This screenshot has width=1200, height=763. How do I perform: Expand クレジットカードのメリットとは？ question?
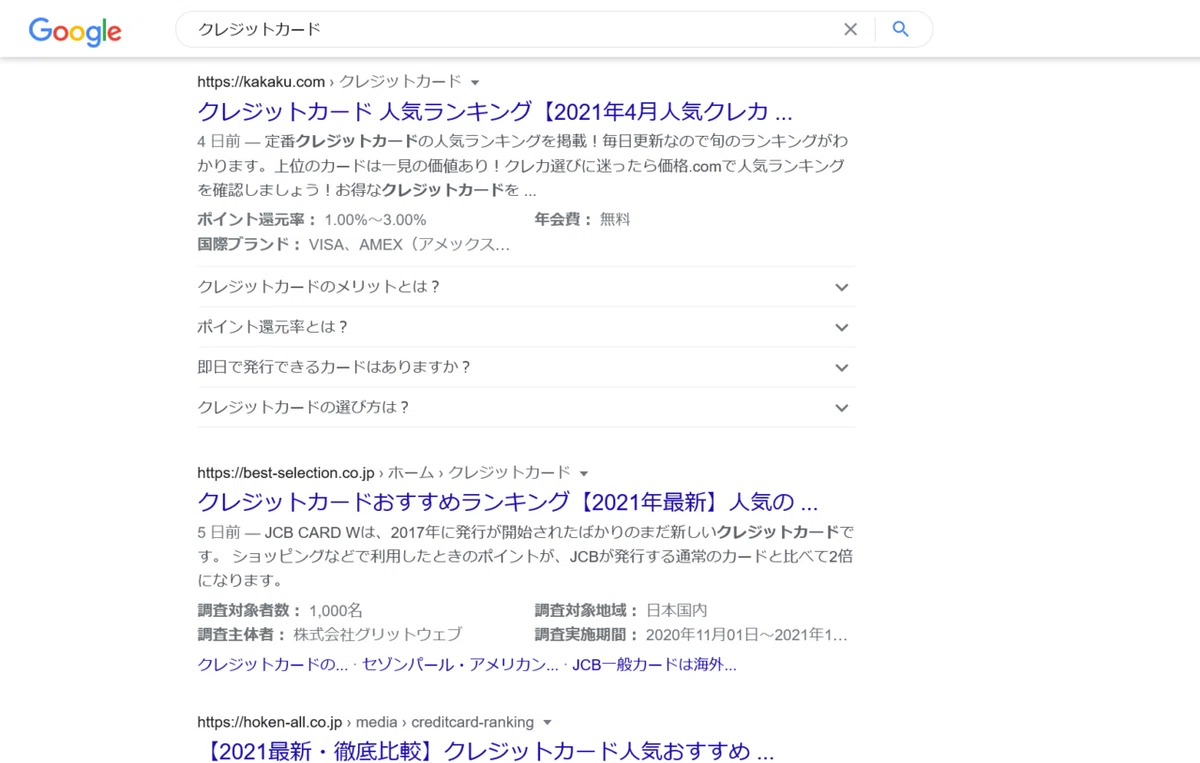[x=526, y=287]
